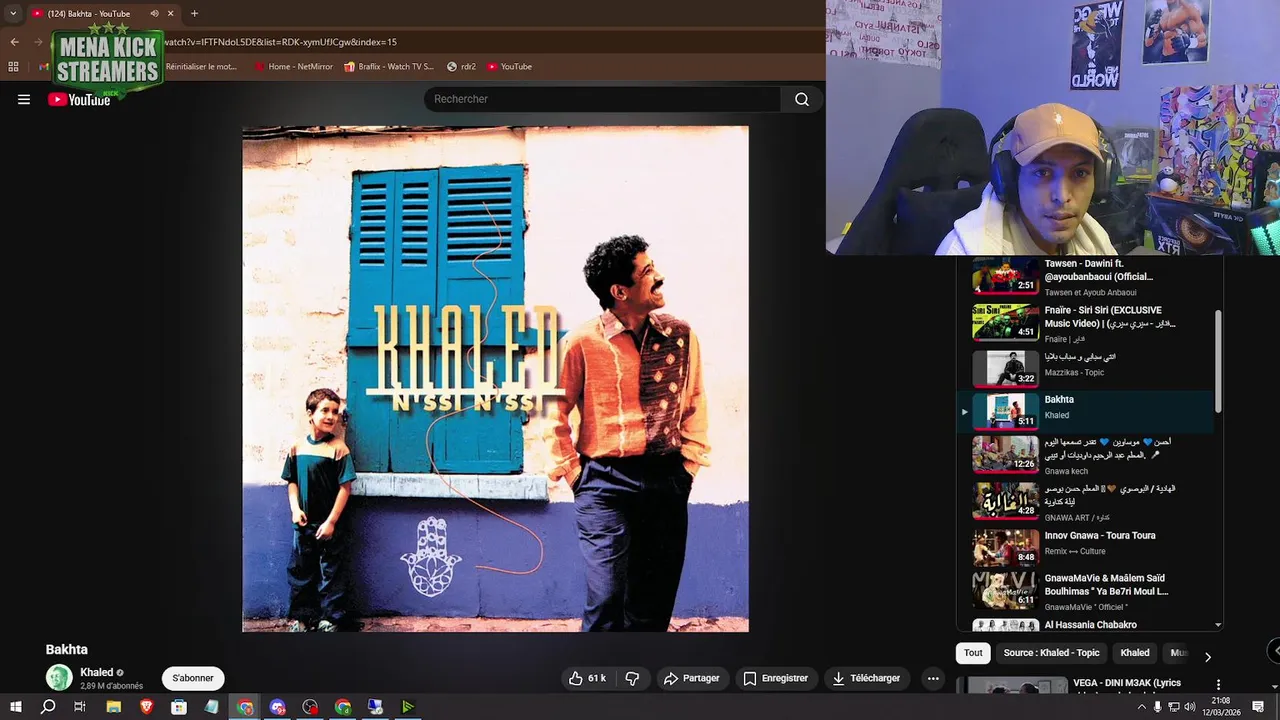
Task: Select the Khaled filter chip
Action: [1135, 653]
